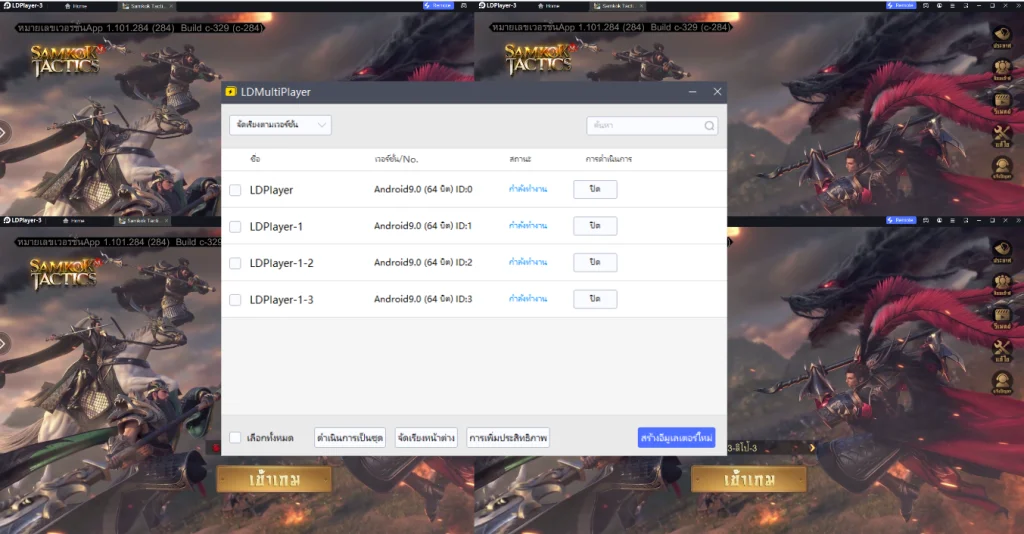Open the megaphone announcement icon in top-right emulator
The height and width of the screenshot is (534, 1024).
tap(1002, 34)
